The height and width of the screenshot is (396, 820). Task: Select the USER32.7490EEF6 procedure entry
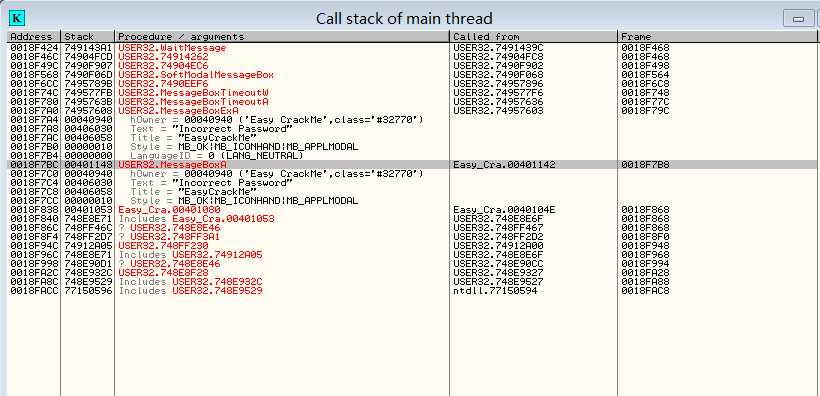[163, 84]
